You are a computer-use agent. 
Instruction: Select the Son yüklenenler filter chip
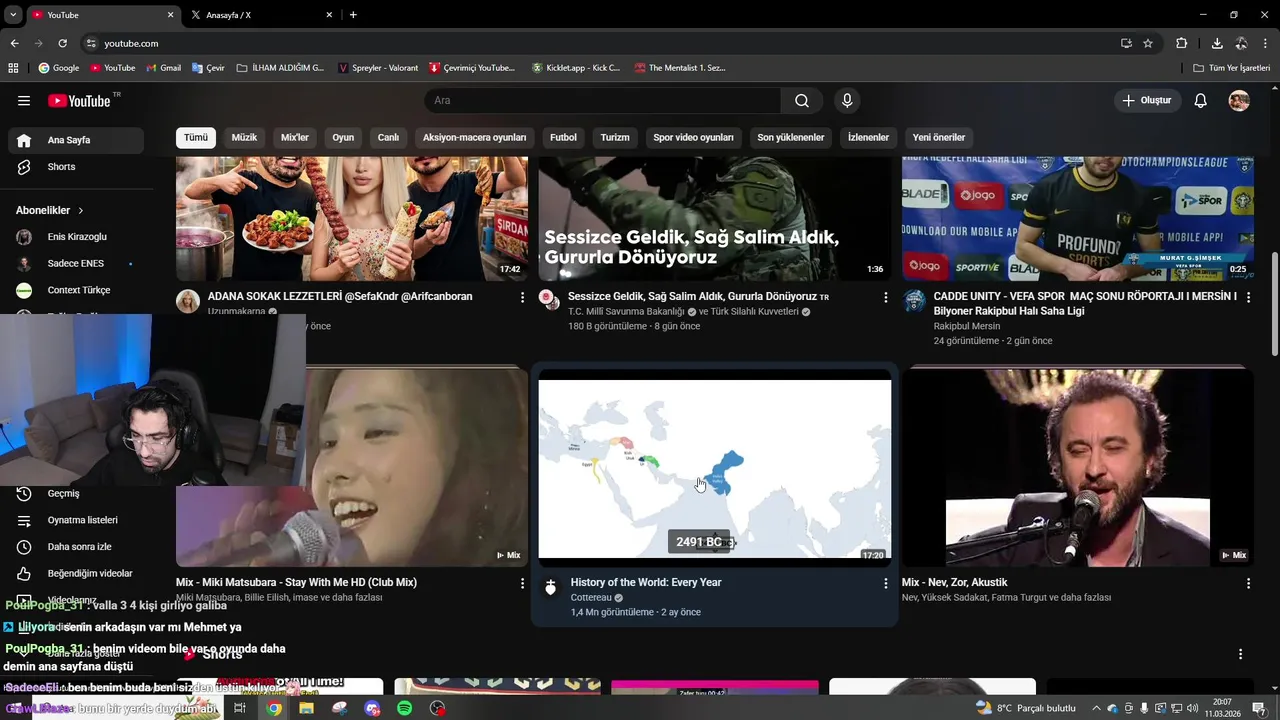[791, 138]
